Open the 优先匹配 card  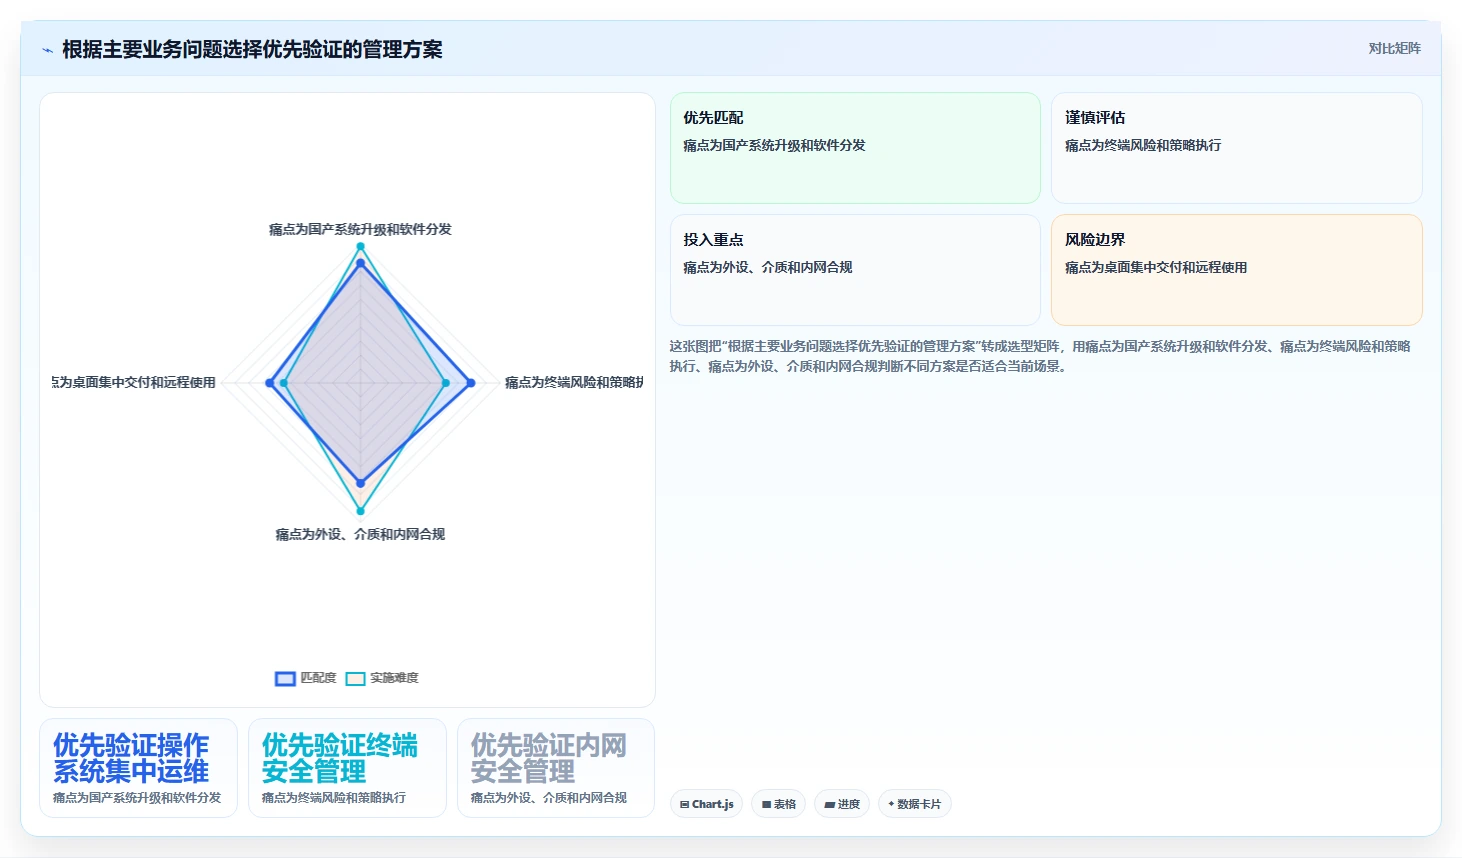click(855, 148)
